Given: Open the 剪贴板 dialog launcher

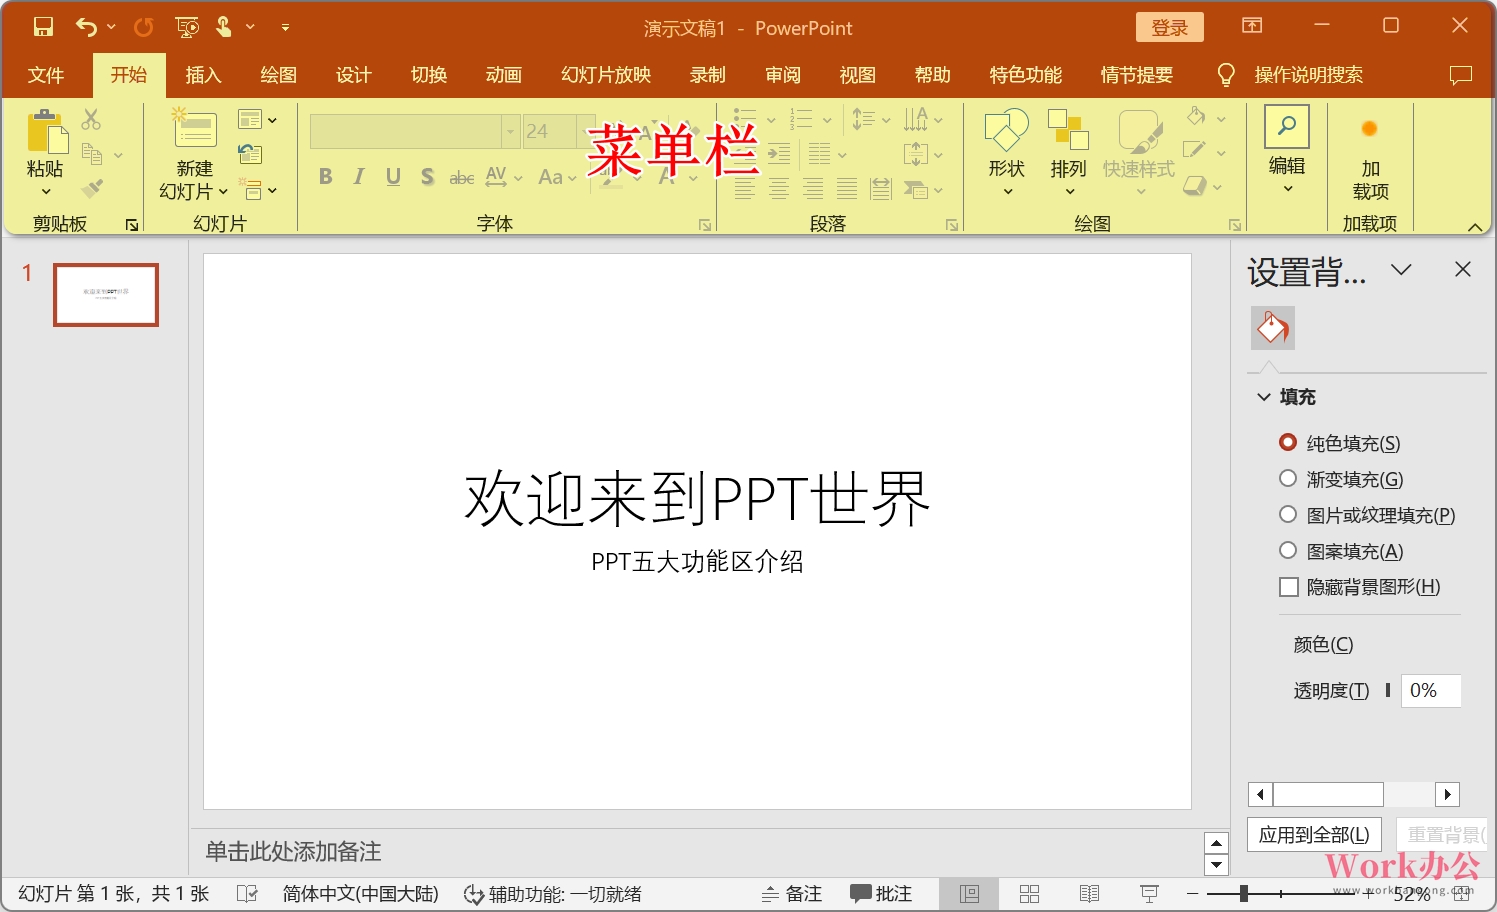Looking at the screenshot, I should coord(132,225).
